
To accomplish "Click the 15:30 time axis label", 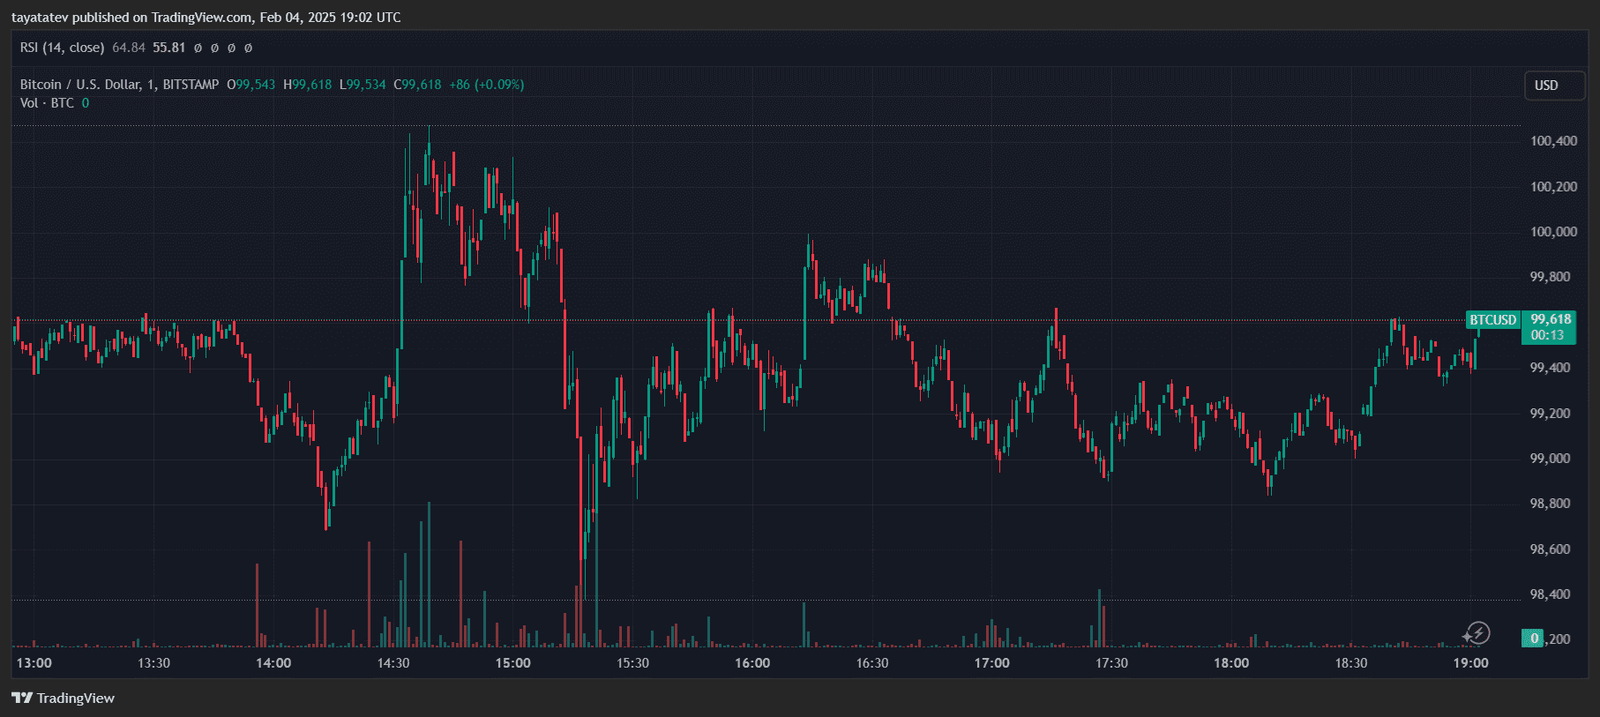I will point(633,663).
